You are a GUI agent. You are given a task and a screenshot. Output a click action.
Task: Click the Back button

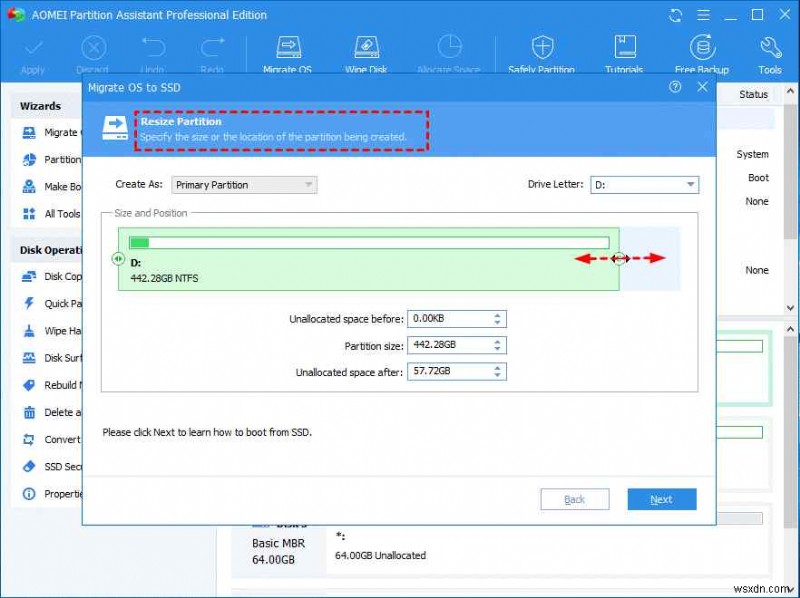click(x=575, y=498)
